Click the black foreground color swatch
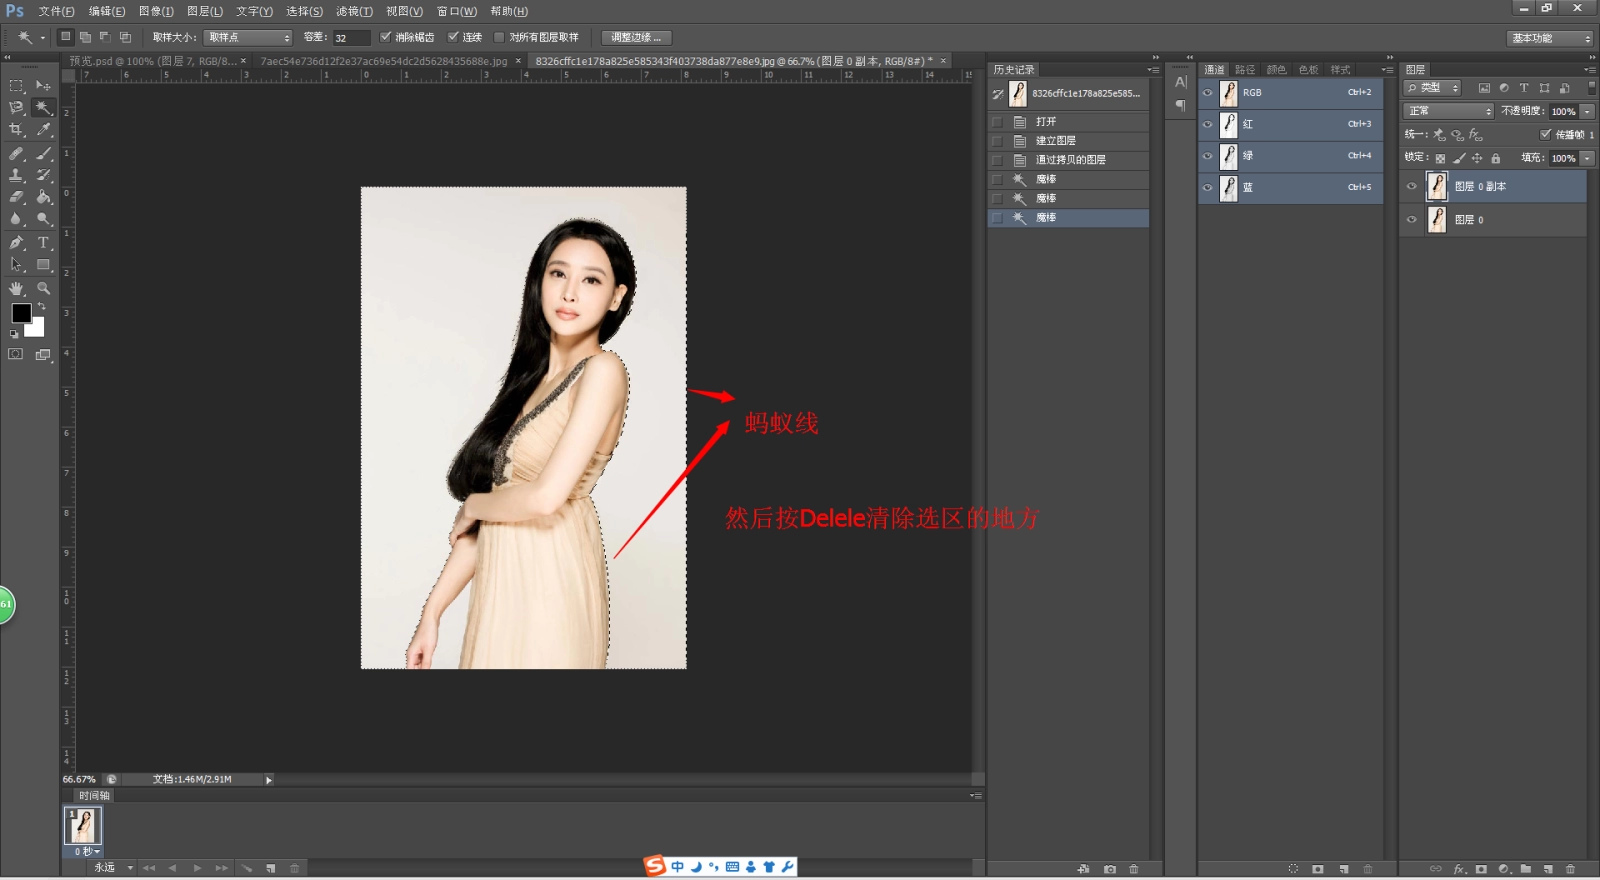 click(20, 313)
